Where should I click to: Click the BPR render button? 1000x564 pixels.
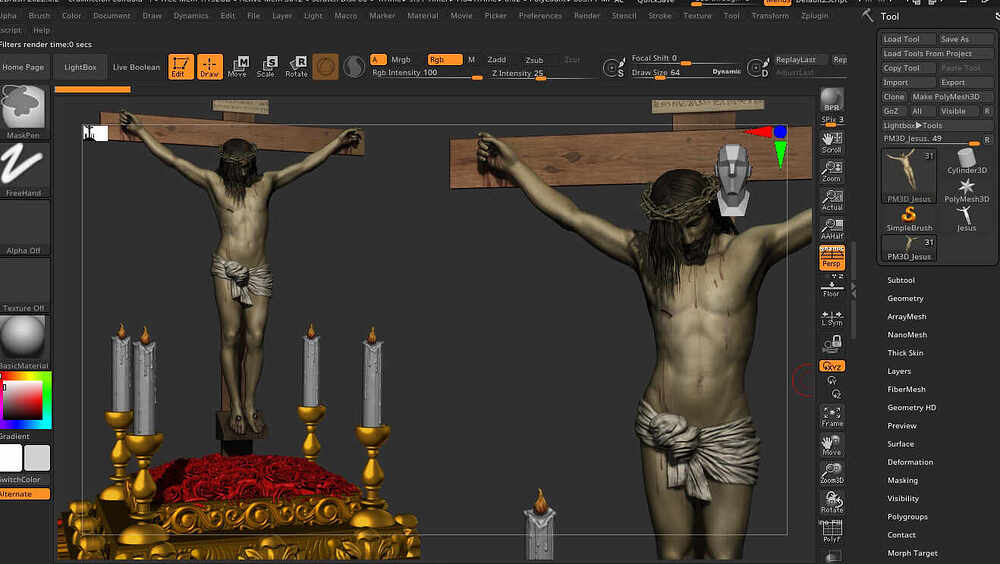[832, 100]
